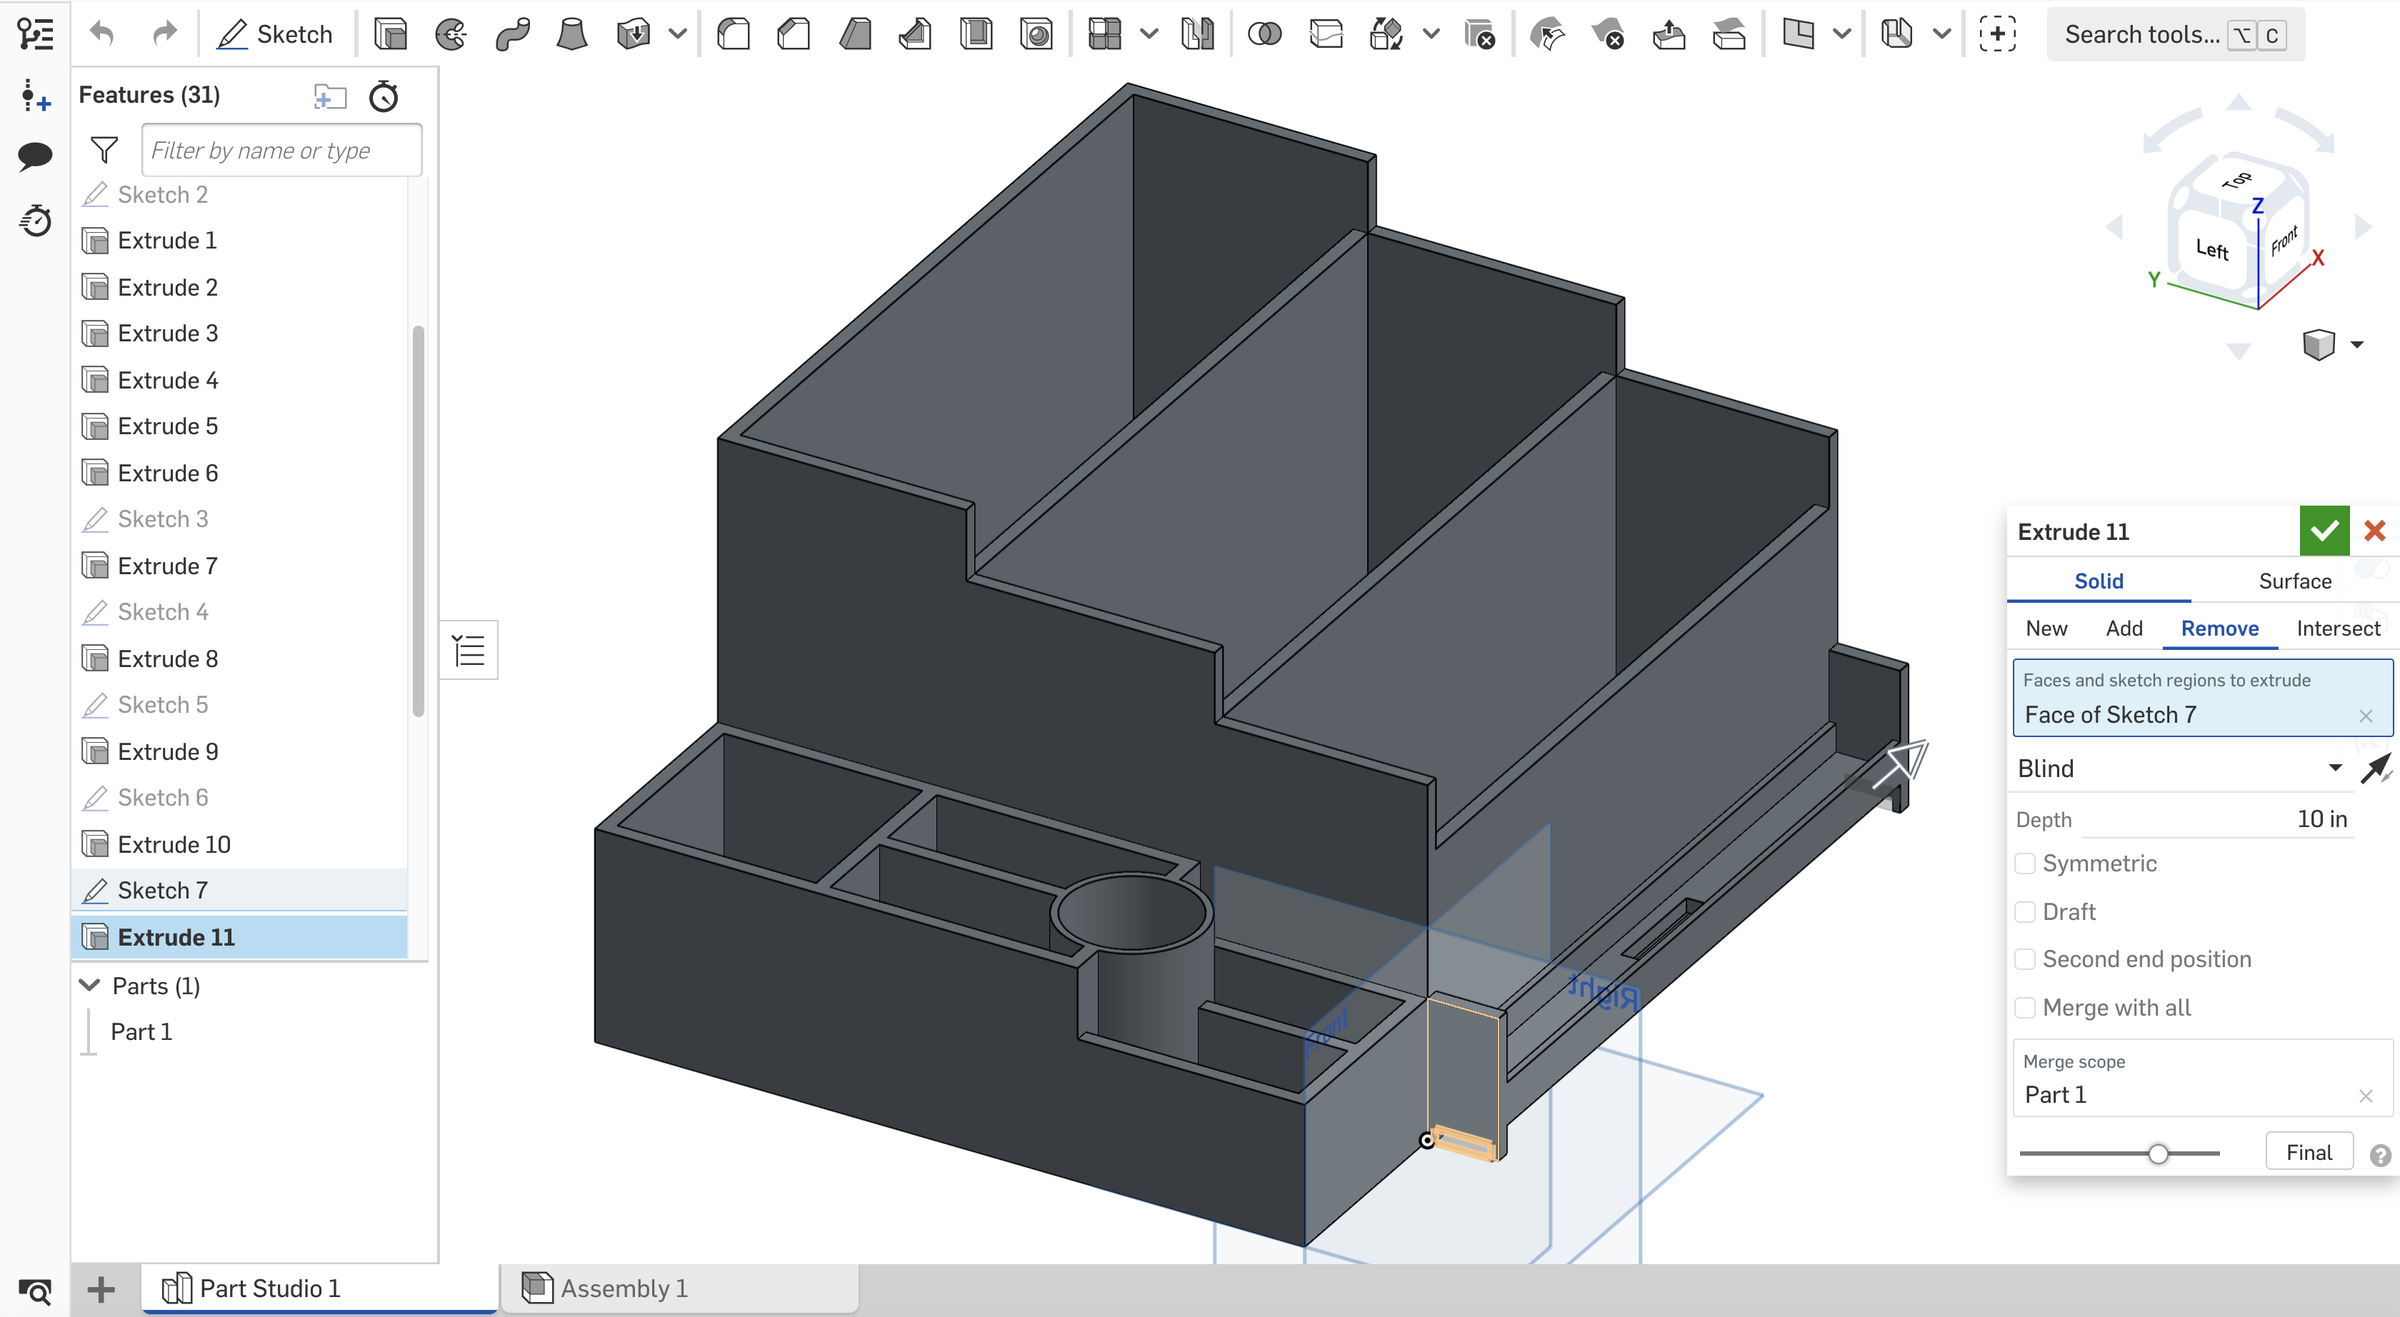Enable the Symmetric option in Extrude 11
The height and width of the screenshot is (1317, 2400).
(2026, 863)
